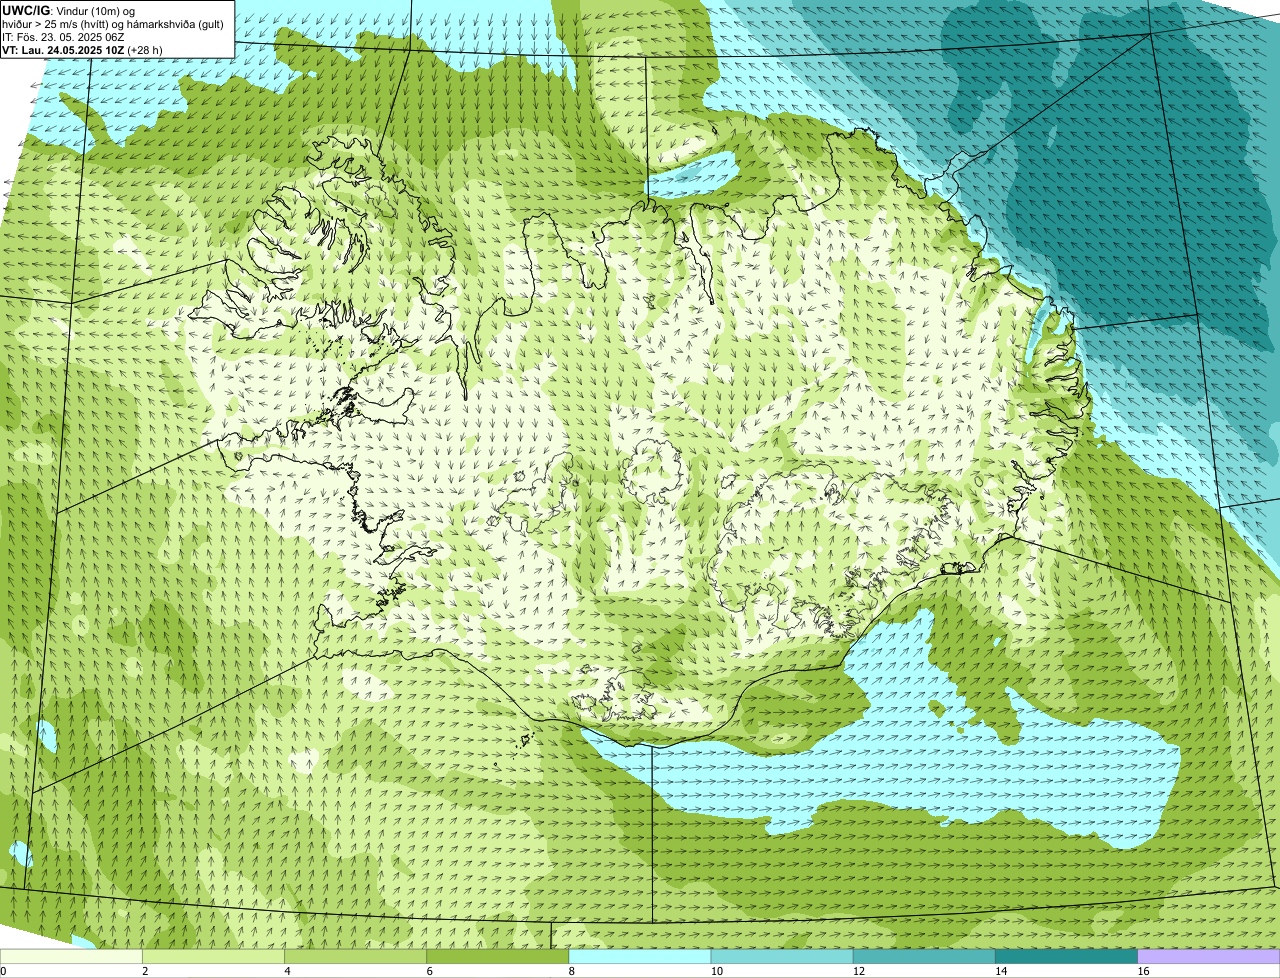Click the legend scale value '6'
Screen dimensions: 1280x978
pyautogui.click(x=430, y=971)
